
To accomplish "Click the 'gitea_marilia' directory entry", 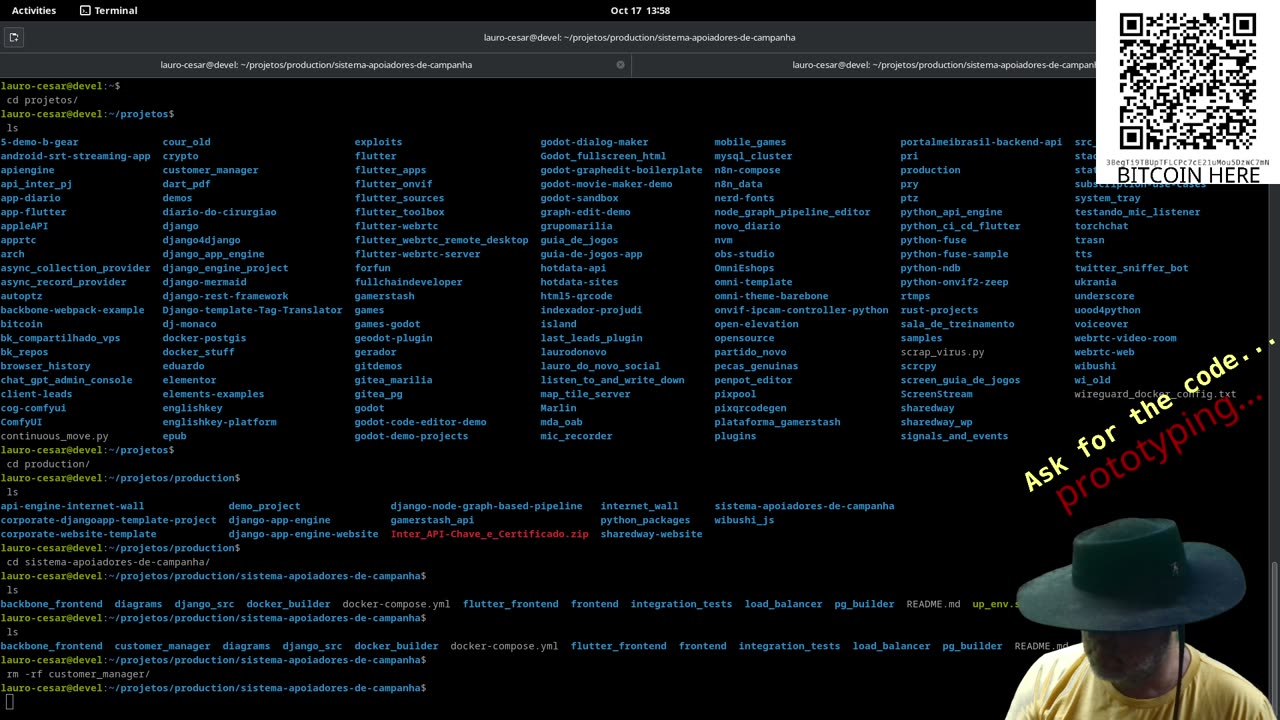I will (393, 380).
